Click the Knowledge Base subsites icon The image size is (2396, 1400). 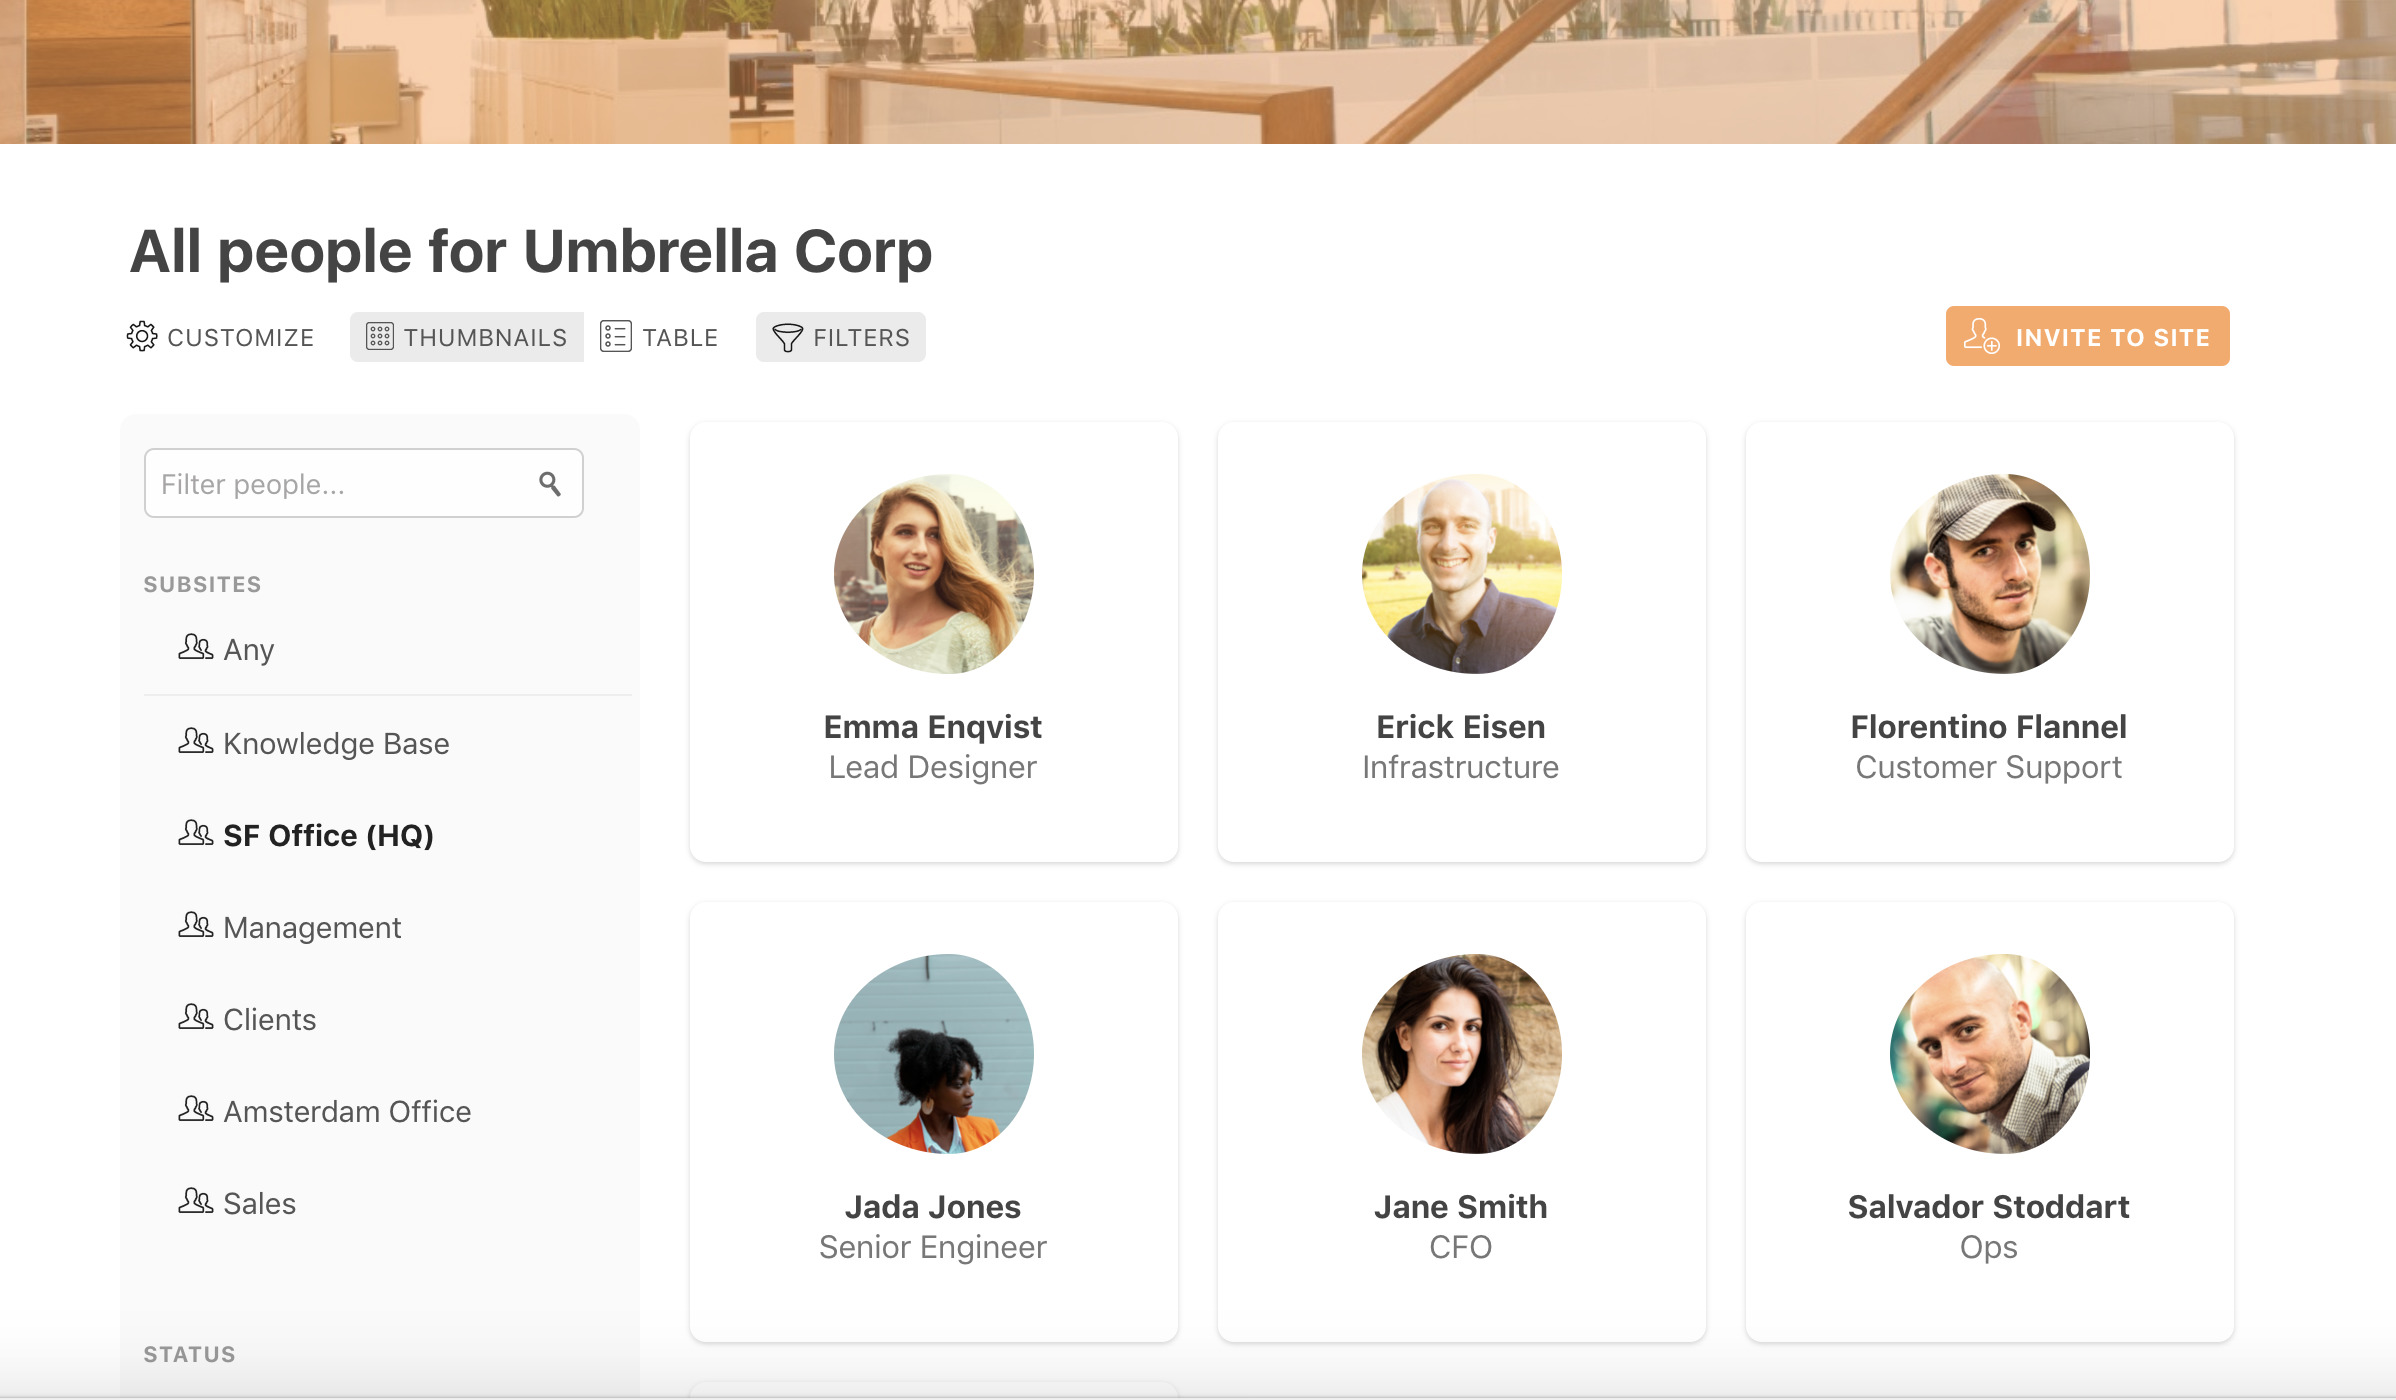coord(195,742)
